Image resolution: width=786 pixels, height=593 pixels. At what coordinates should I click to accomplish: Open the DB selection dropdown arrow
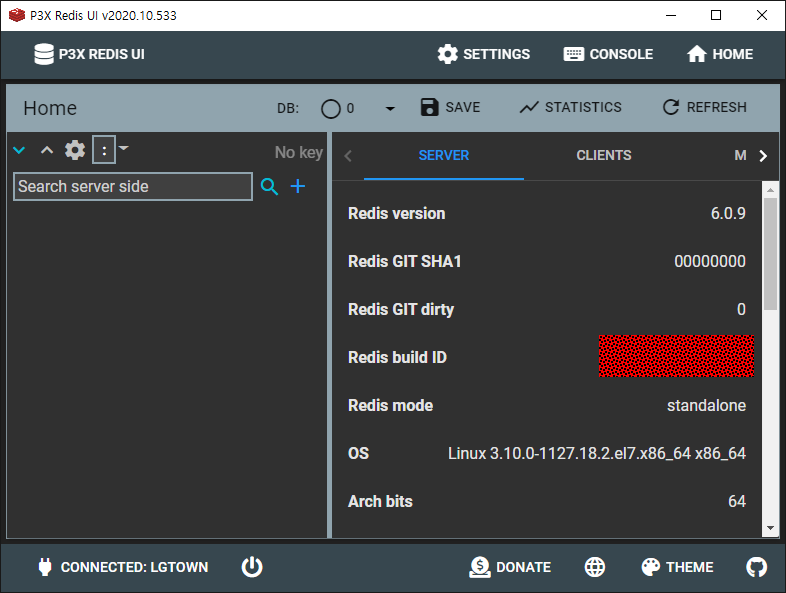390,108
